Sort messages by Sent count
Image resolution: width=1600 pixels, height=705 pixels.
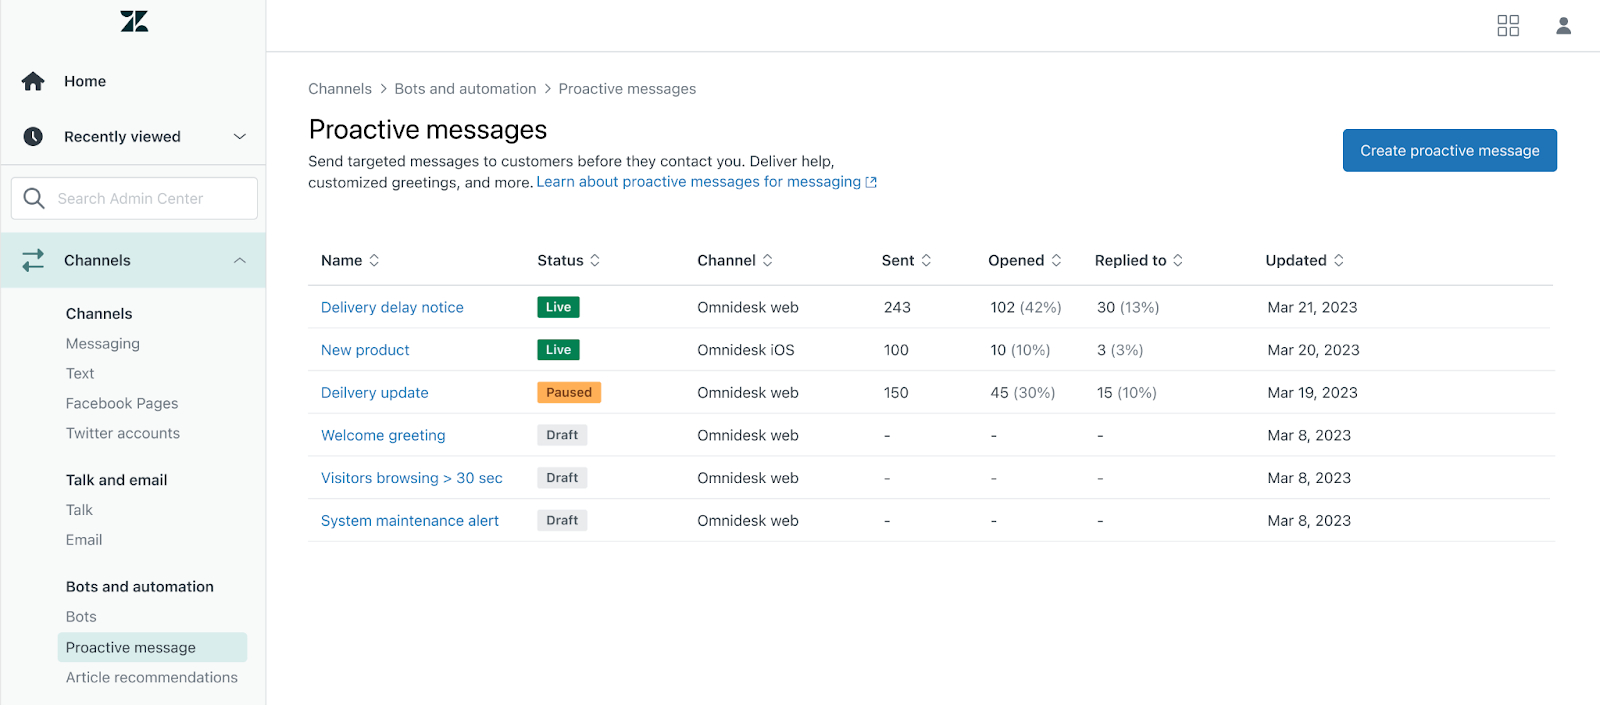[926, 260]
